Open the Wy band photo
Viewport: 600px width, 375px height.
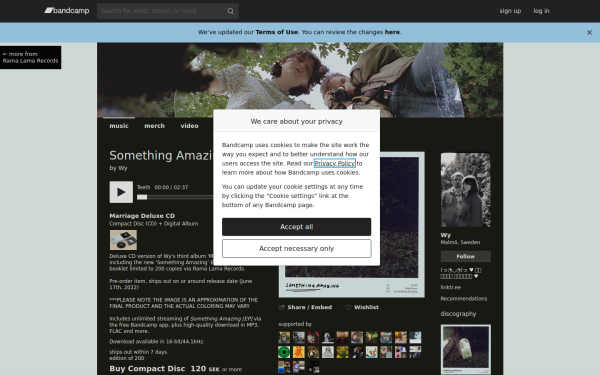[x=466, y=190]
